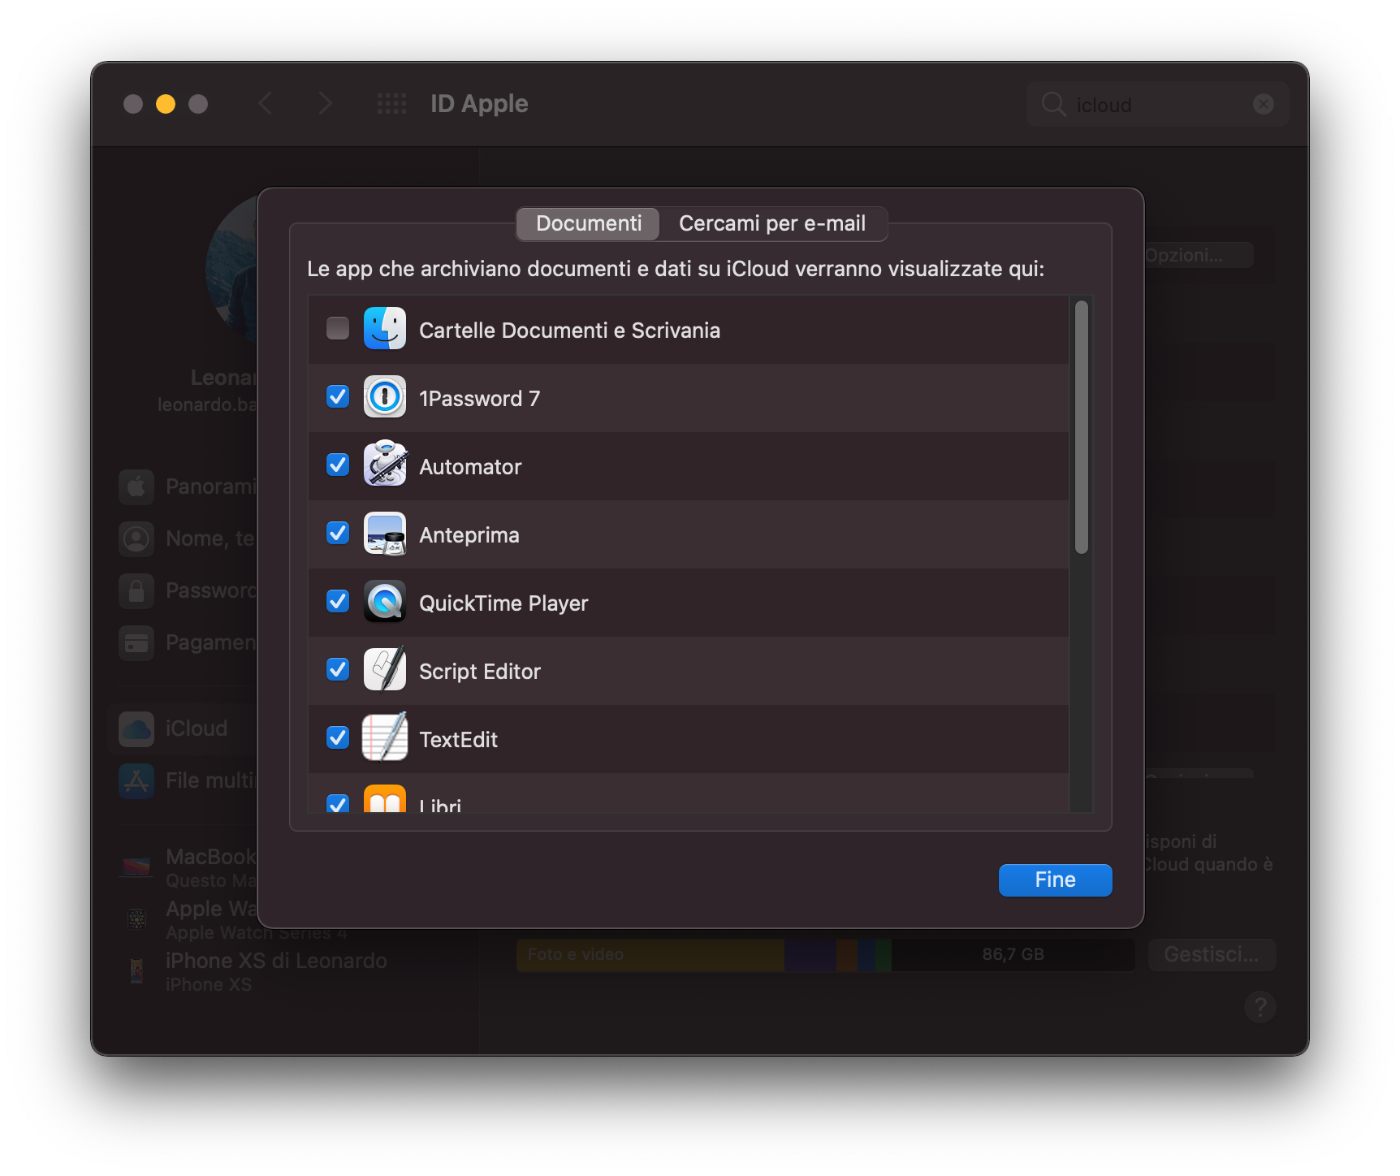This screenshot has height=1176, width=1400.
Task: Go back with the left arrow
Action: tap(265, 104)
